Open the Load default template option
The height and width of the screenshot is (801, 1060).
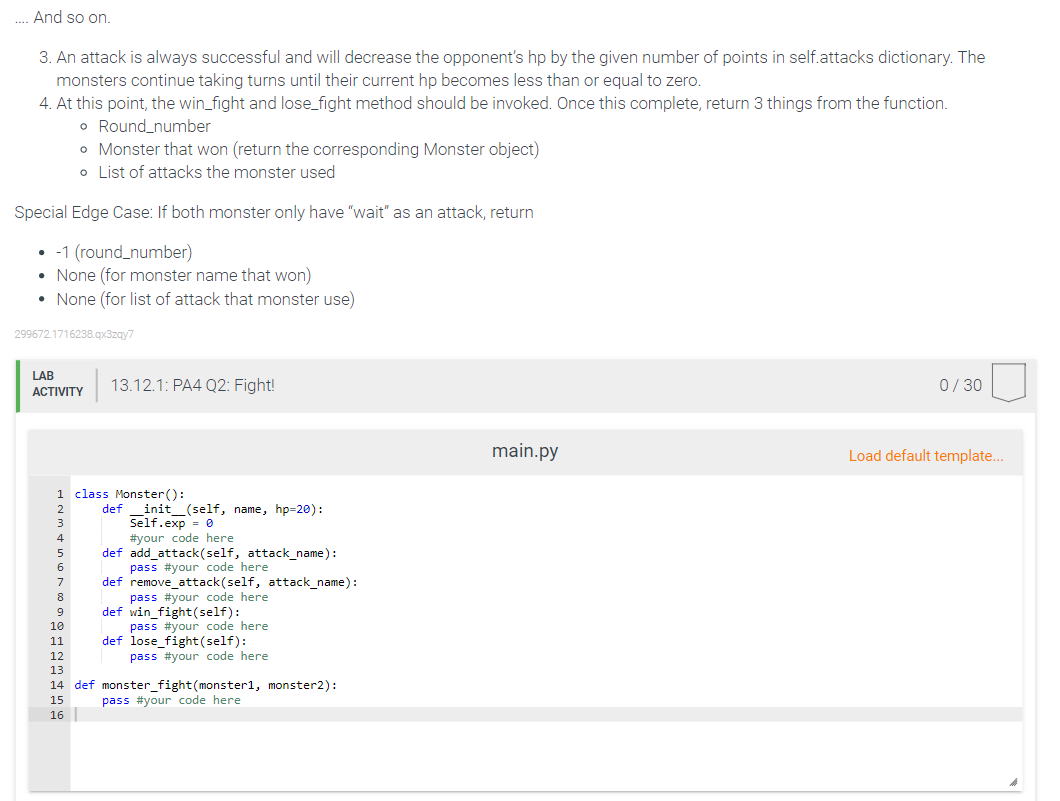[x=925, y=455]
